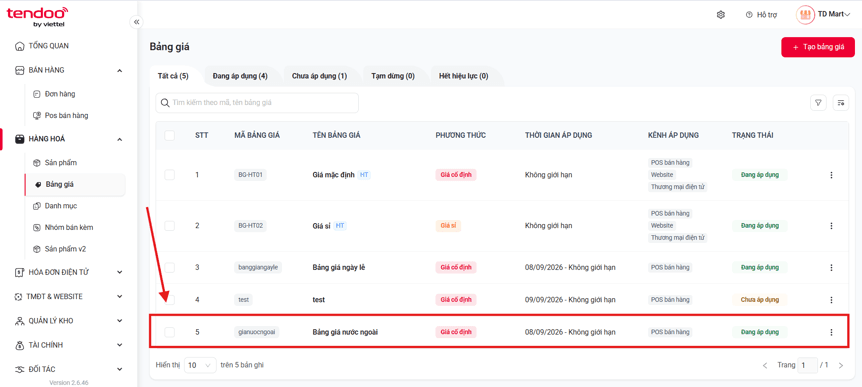Viewport: 862px width, 387px height.
Task: Go to the previous page arrow
Action: (765, 366)
